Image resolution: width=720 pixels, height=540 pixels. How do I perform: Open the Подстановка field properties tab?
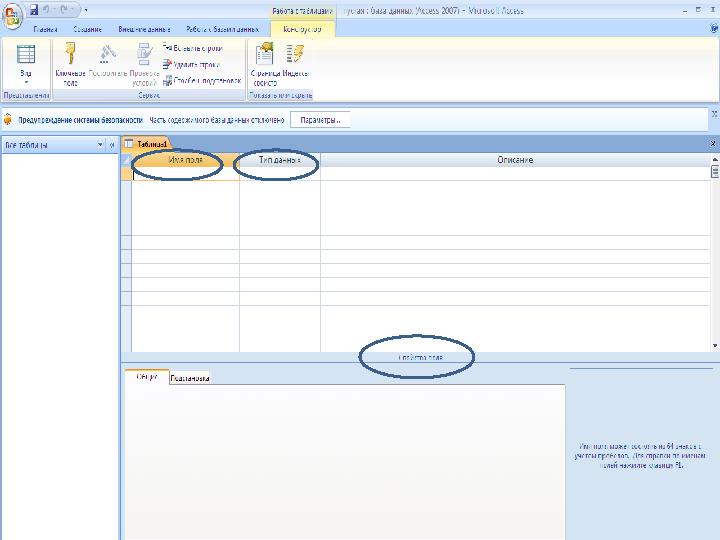tap(190, 378)
